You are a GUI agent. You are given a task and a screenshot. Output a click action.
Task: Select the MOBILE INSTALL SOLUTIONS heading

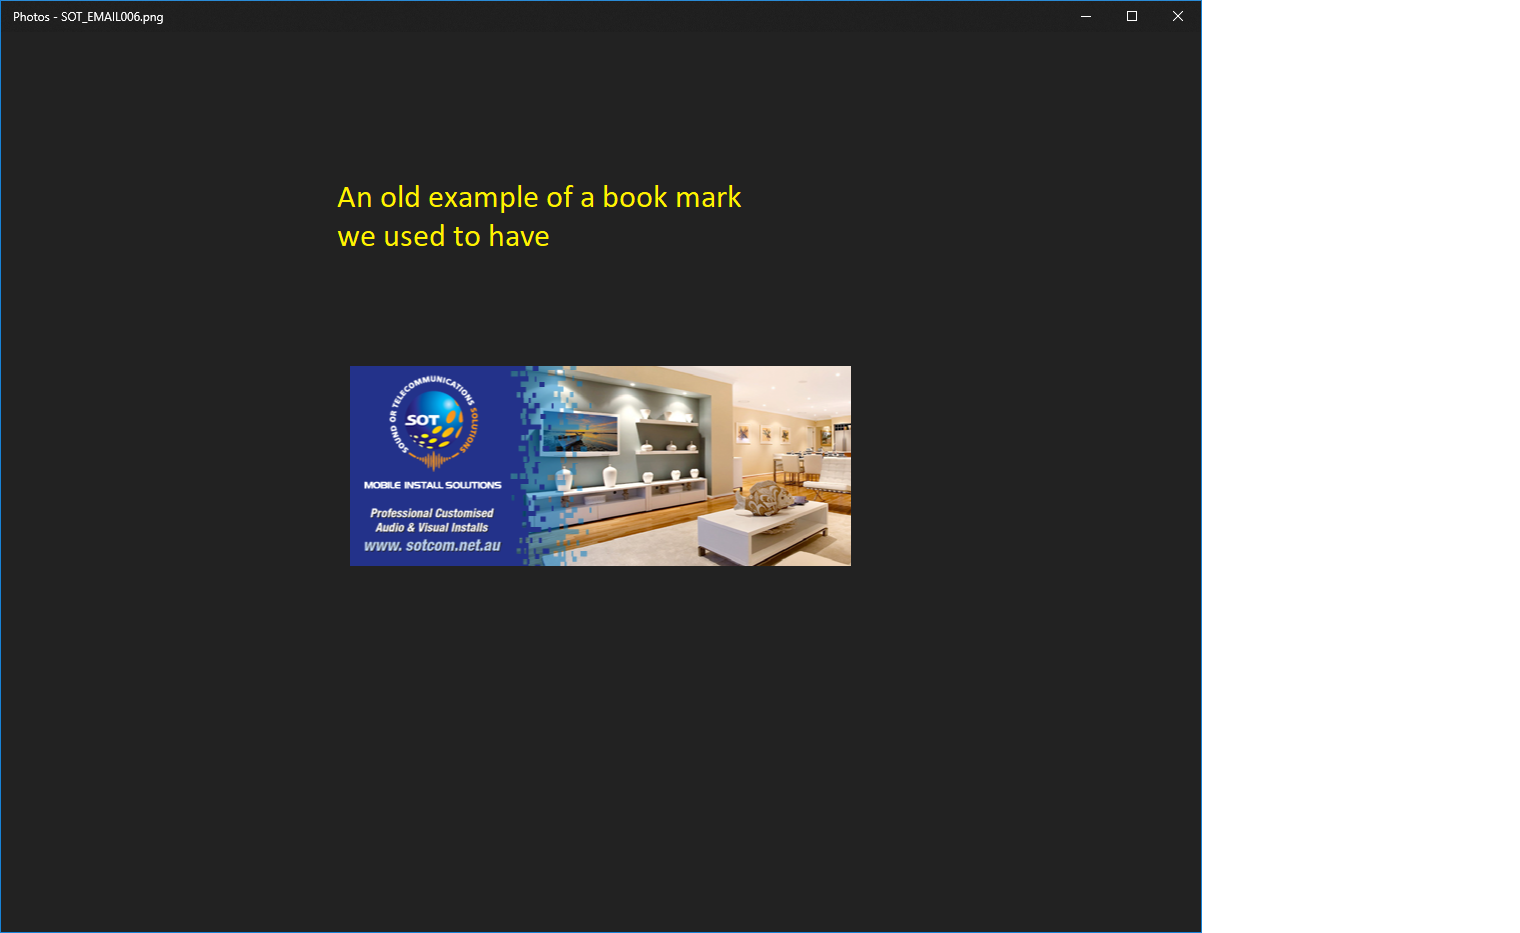click(432, 485)
